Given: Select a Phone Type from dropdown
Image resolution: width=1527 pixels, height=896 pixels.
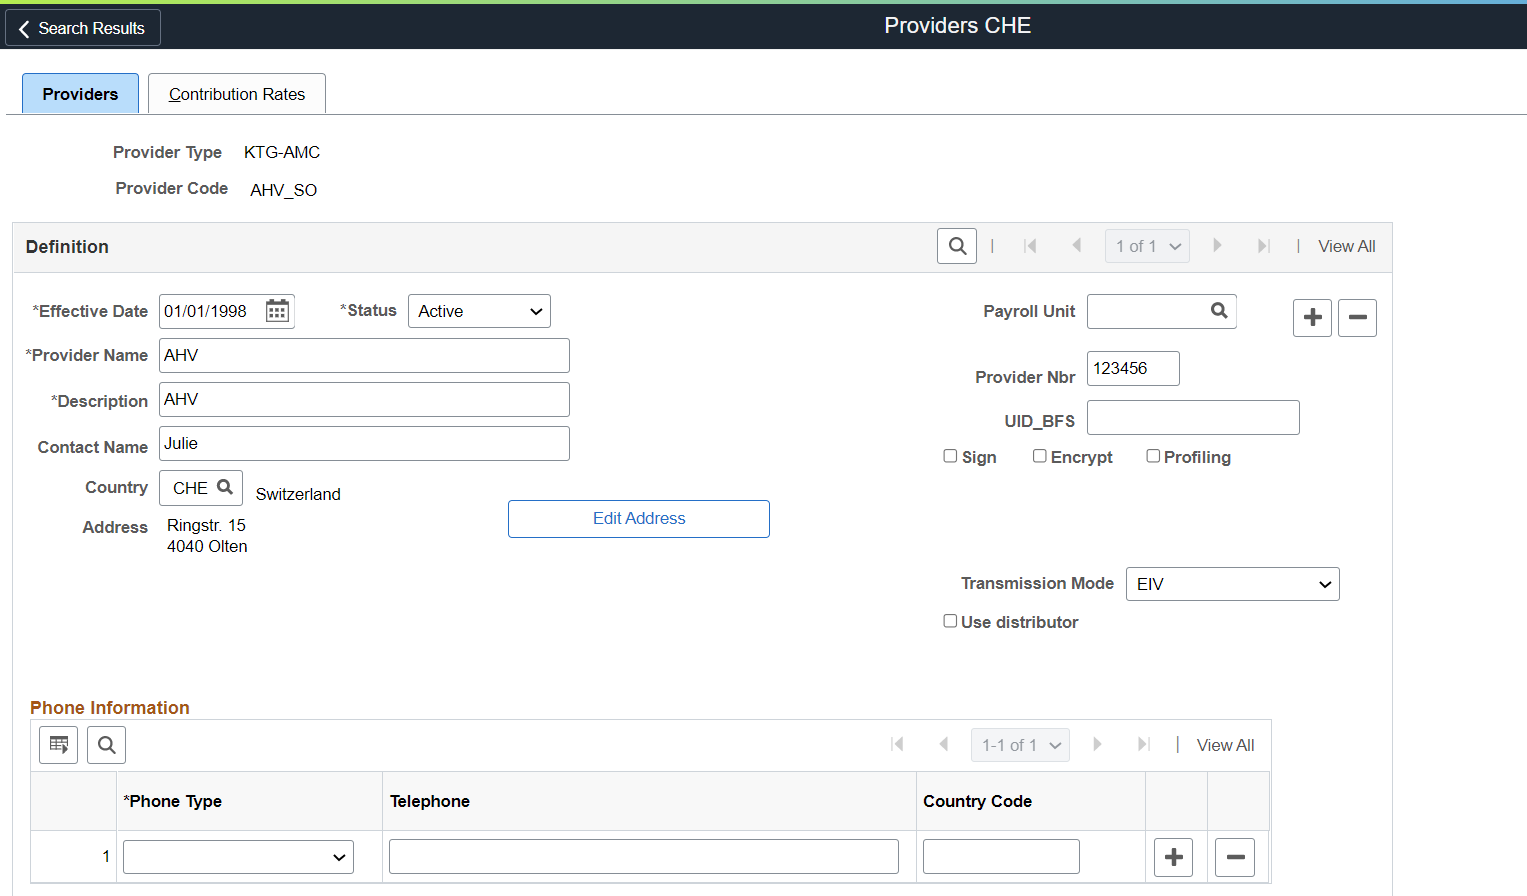Looking at the screenshot, I should (238, 857).
